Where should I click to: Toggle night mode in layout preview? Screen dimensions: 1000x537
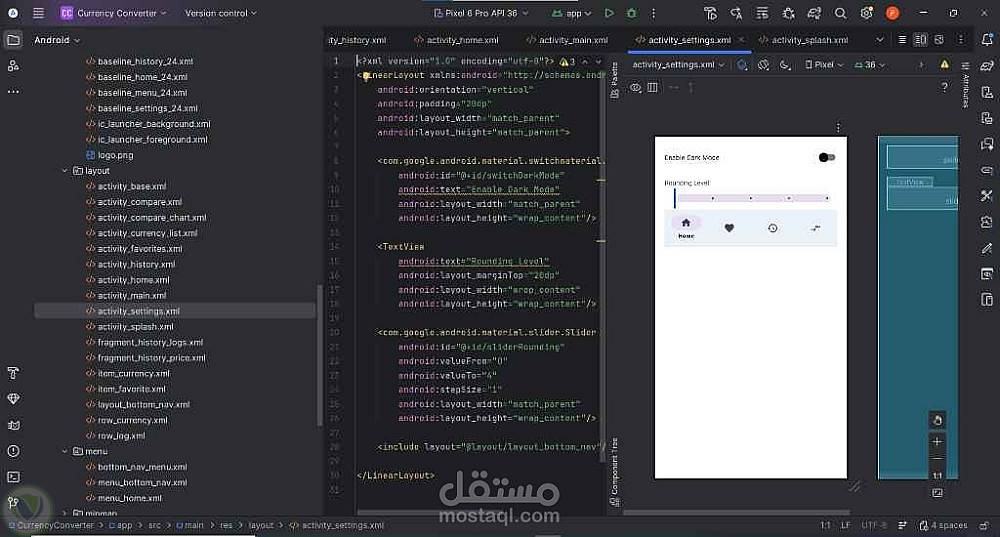(785, 64)
